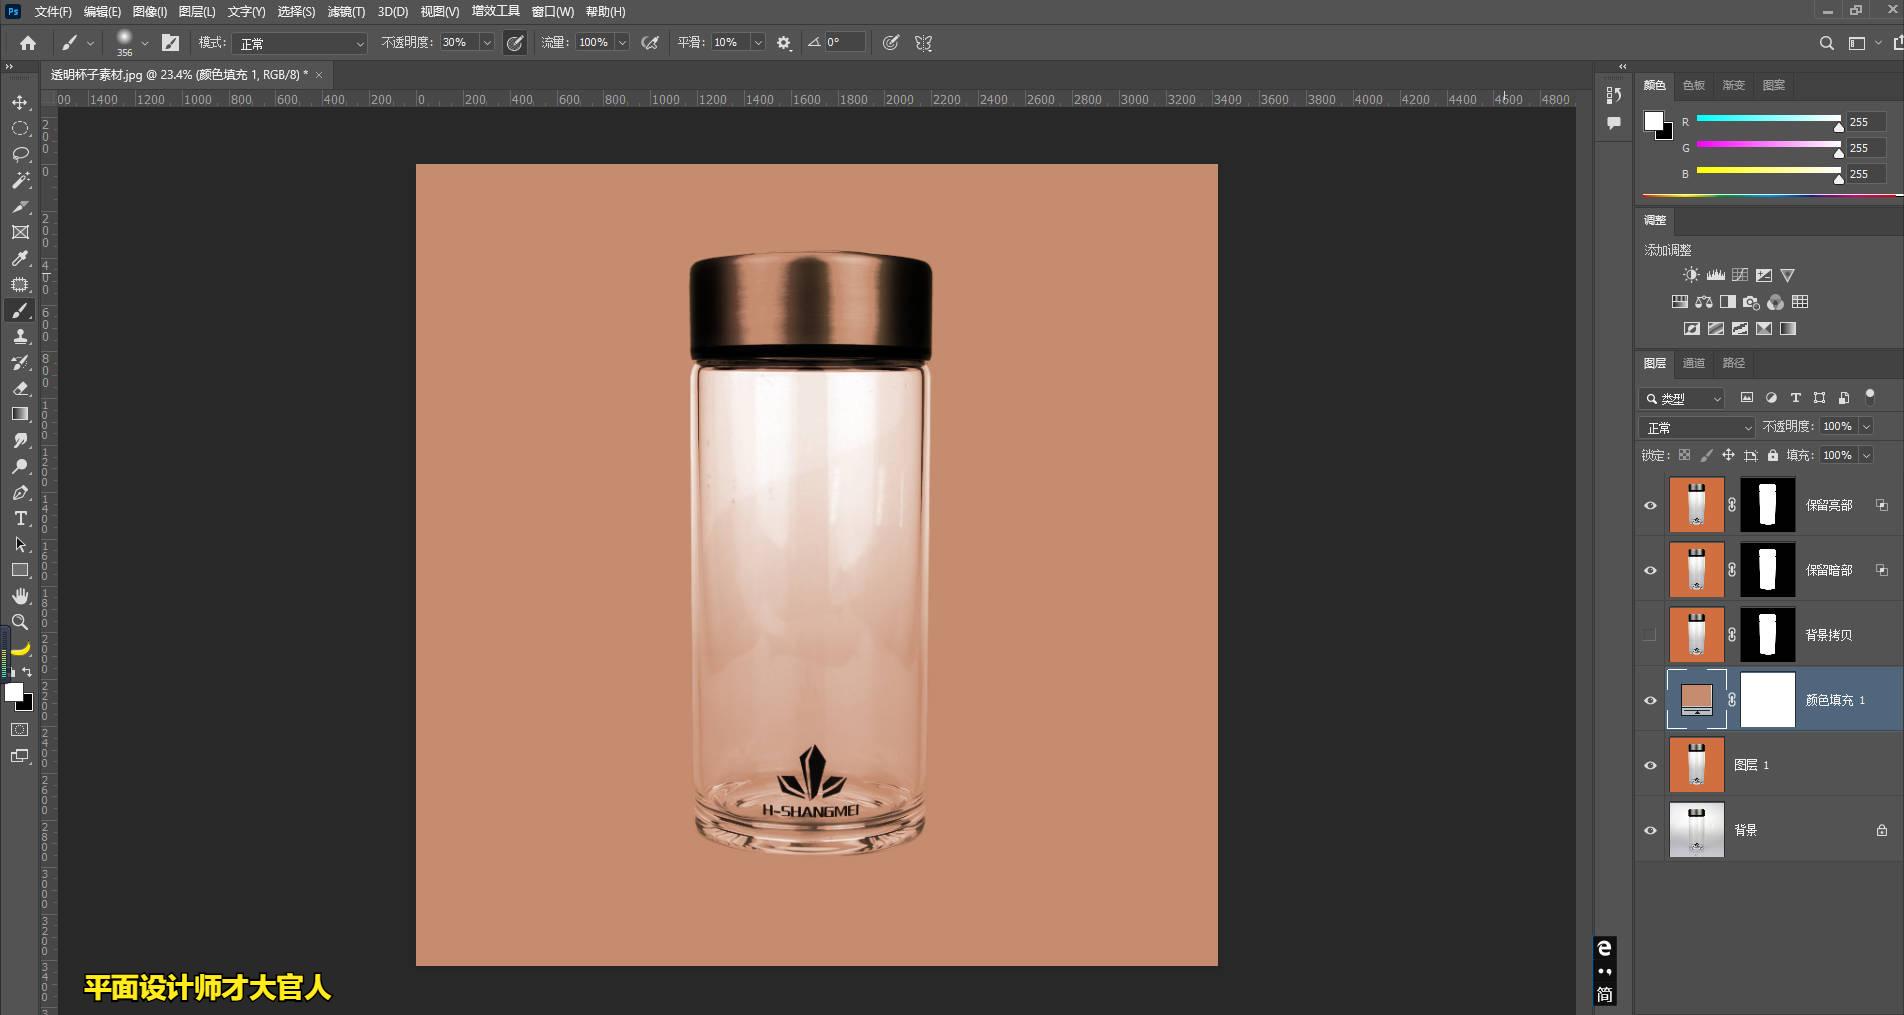
Task: Click the 颜色填充 1 layer thumbnail
Action: (1696, 700)
